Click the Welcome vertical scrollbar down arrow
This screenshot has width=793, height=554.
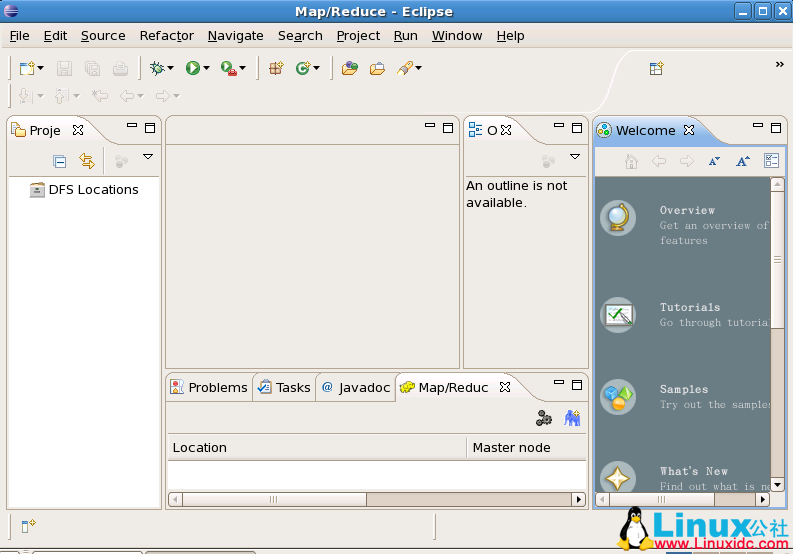(777, 485)
